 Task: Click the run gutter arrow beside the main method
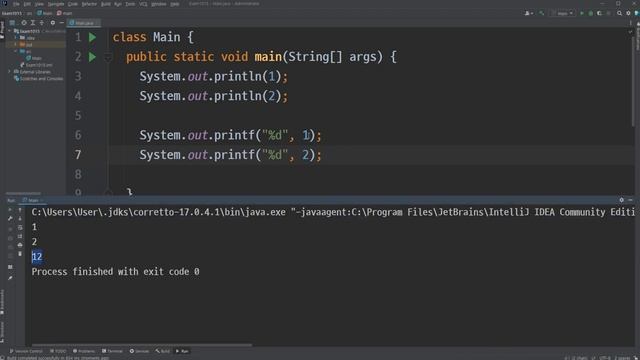pyautogui.click(x=93, y=57)
